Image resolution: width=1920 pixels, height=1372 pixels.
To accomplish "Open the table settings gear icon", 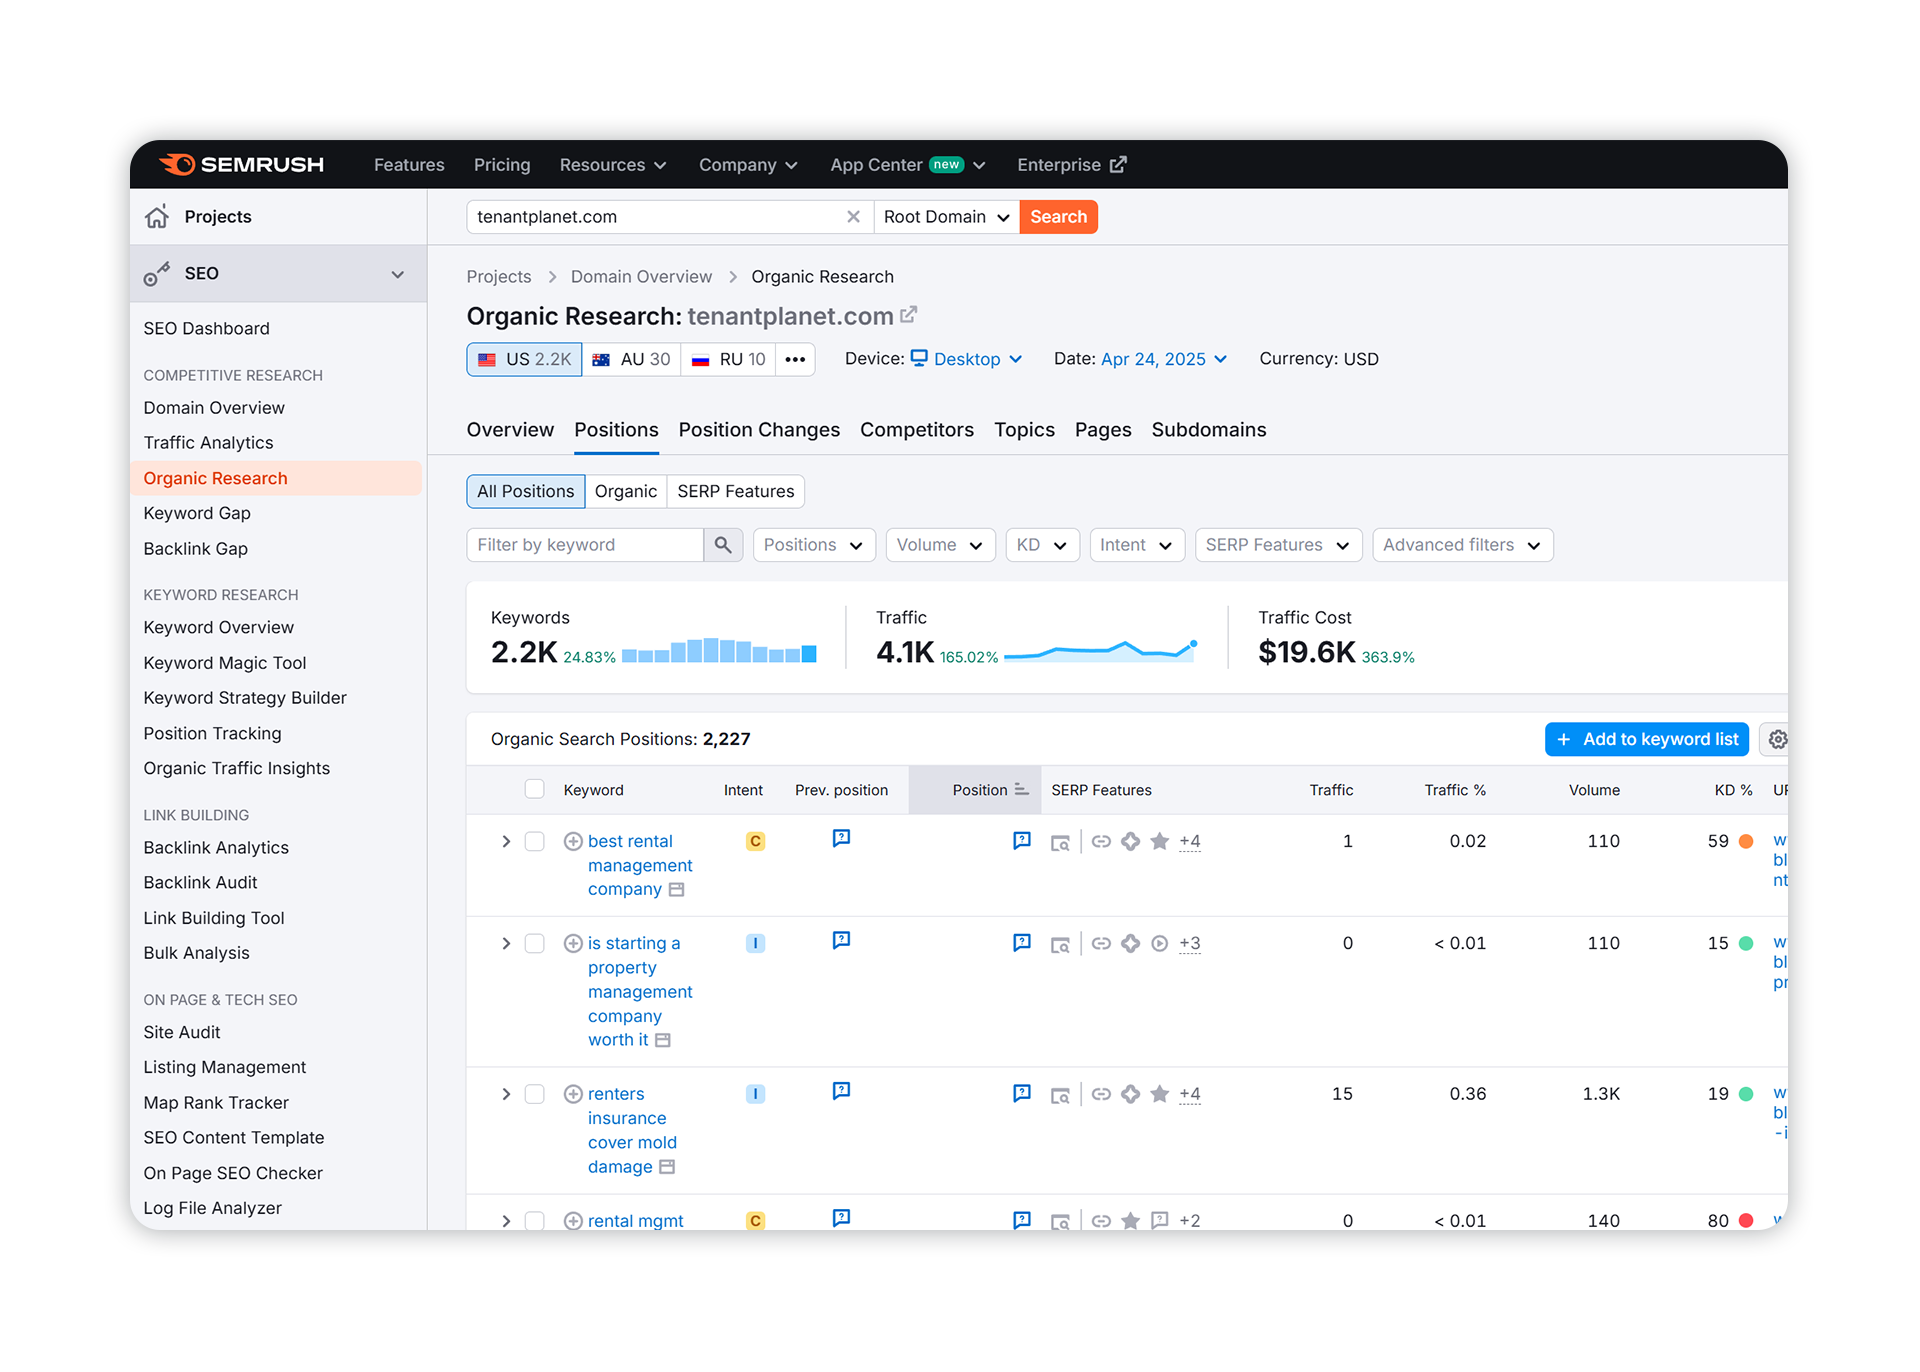I will point(1776,739).
